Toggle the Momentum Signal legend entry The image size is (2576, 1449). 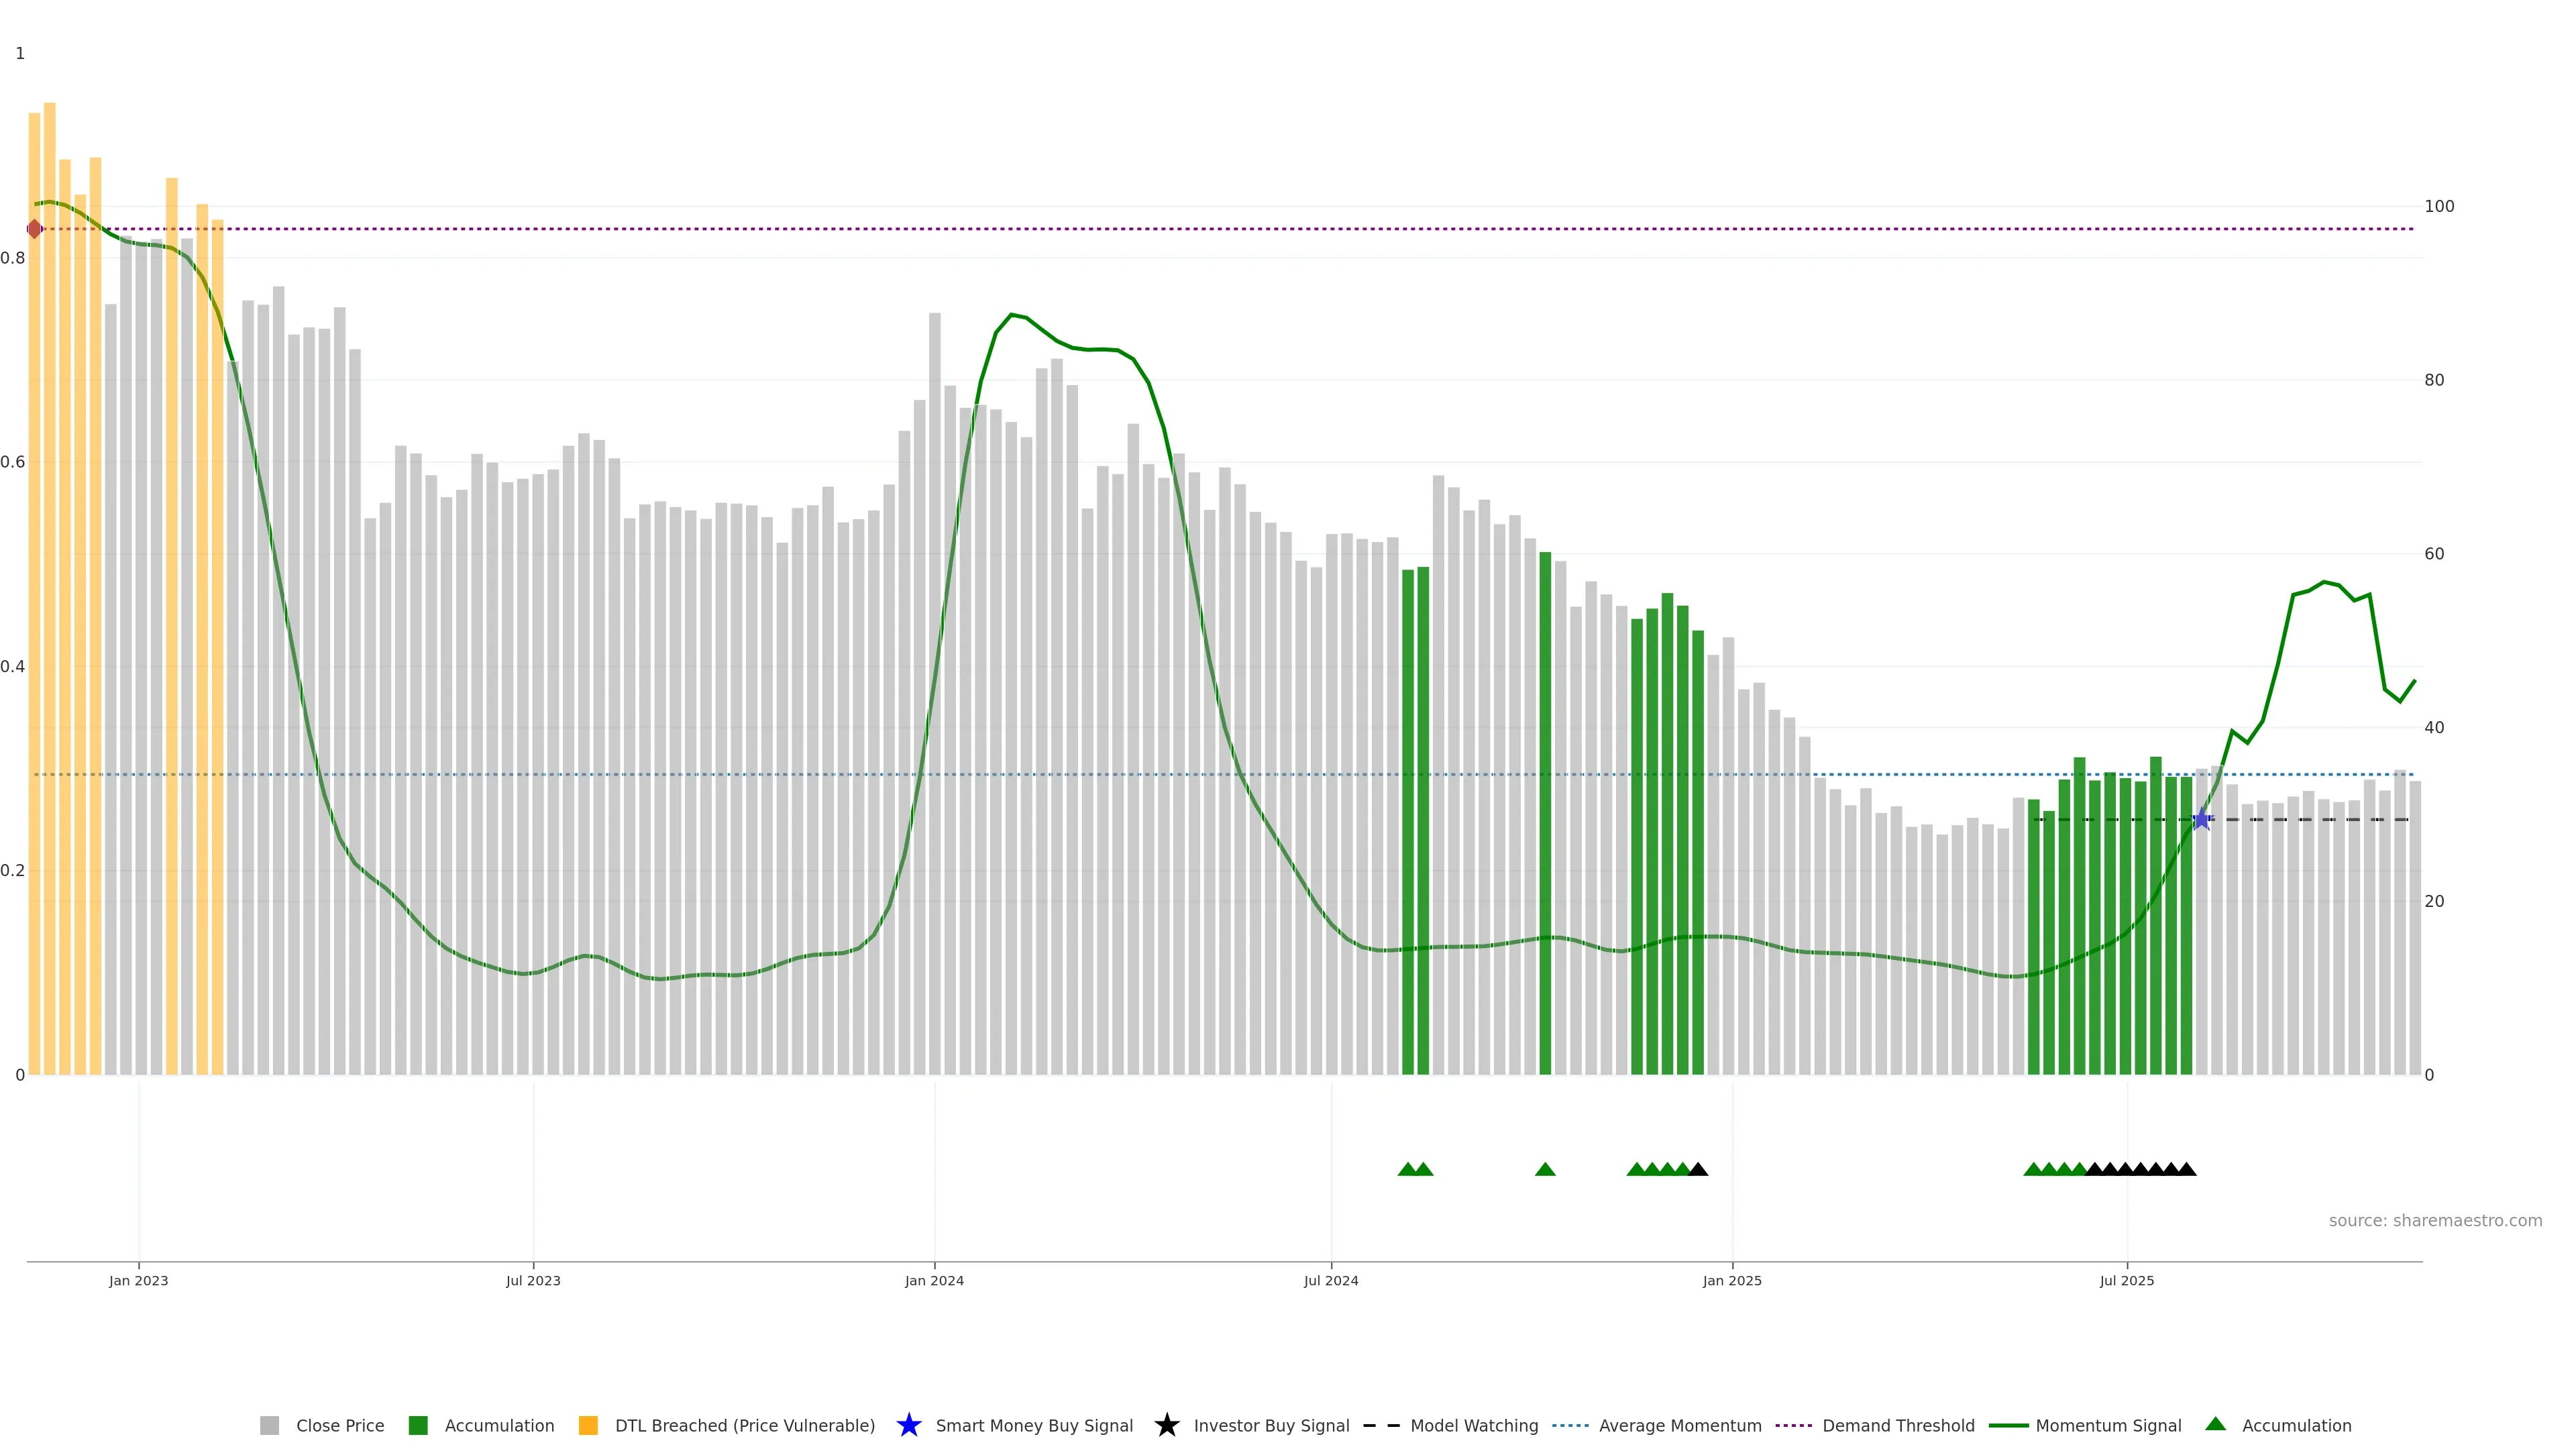(x=2108, y=1425)
